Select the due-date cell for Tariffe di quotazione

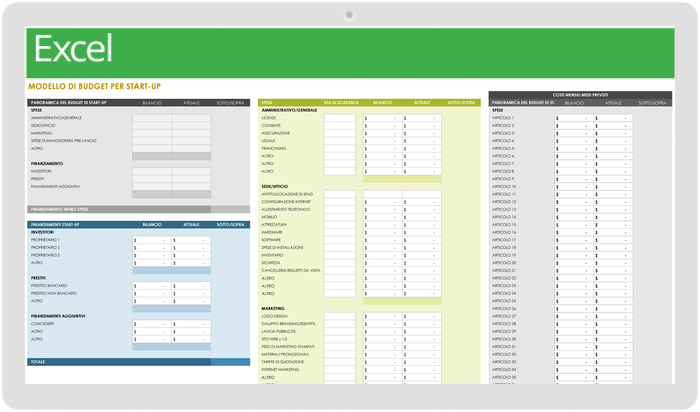[x=340, y=362]
